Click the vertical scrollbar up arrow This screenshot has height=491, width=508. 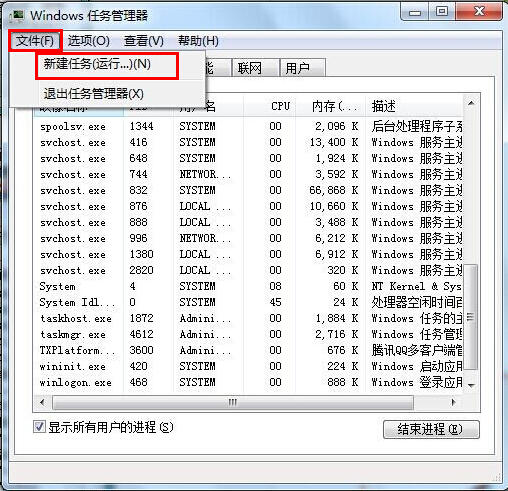(x=471, y=103)
